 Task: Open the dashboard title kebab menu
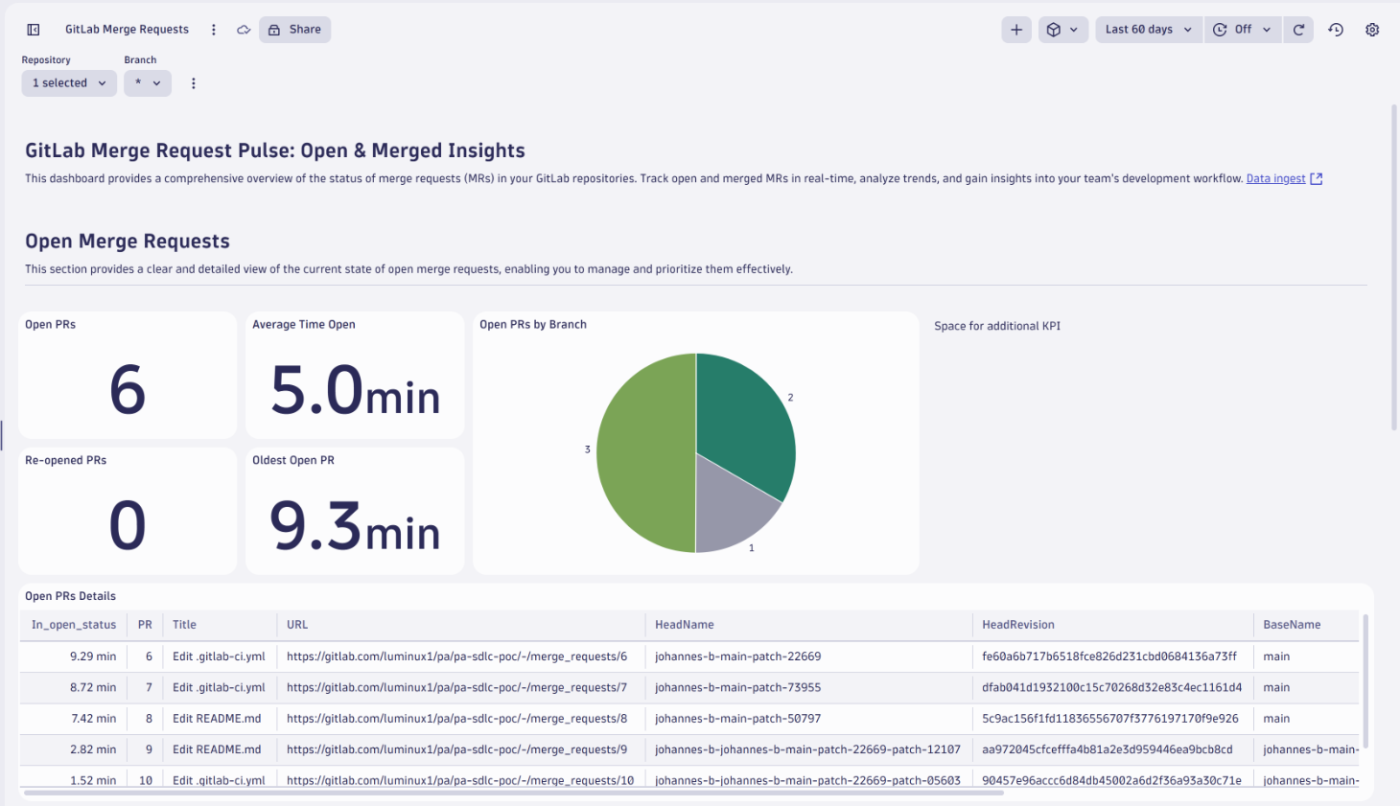tap(214, 29)
